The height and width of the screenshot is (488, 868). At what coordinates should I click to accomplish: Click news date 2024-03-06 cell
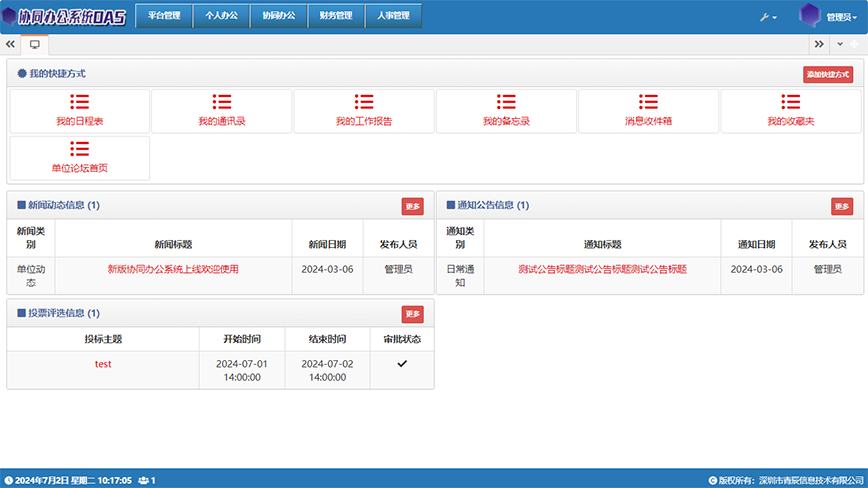tap(327, 276)
